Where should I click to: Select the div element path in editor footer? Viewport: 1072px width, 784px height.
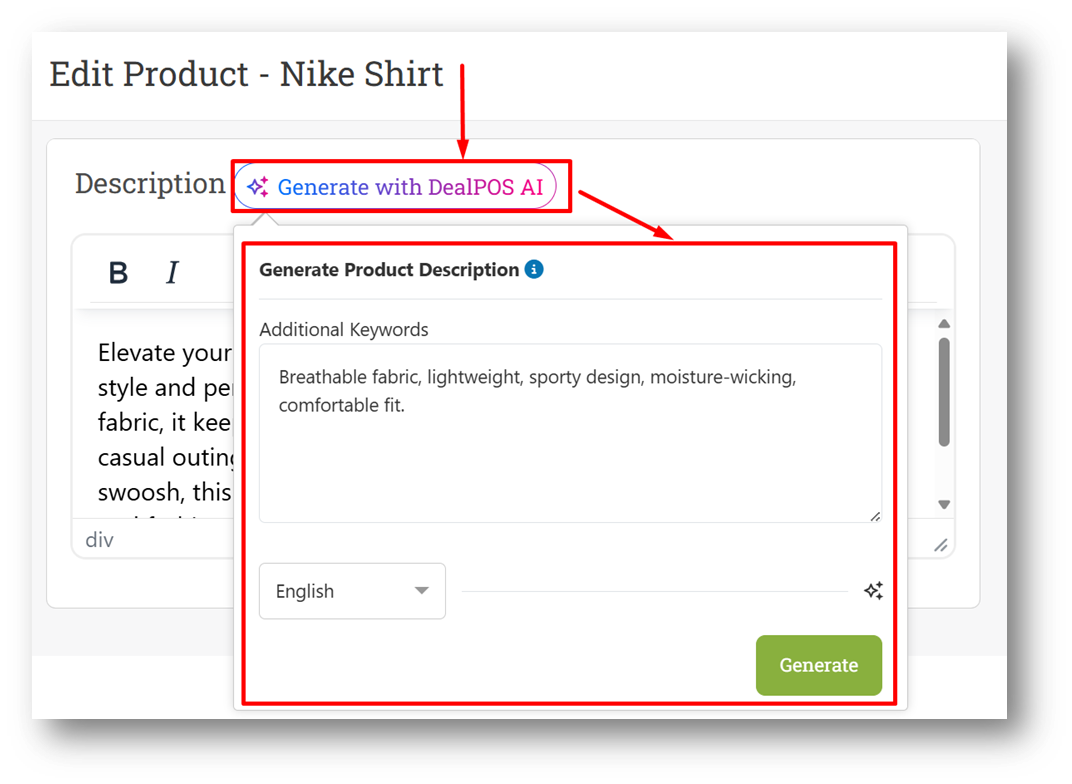click(99, 540)
